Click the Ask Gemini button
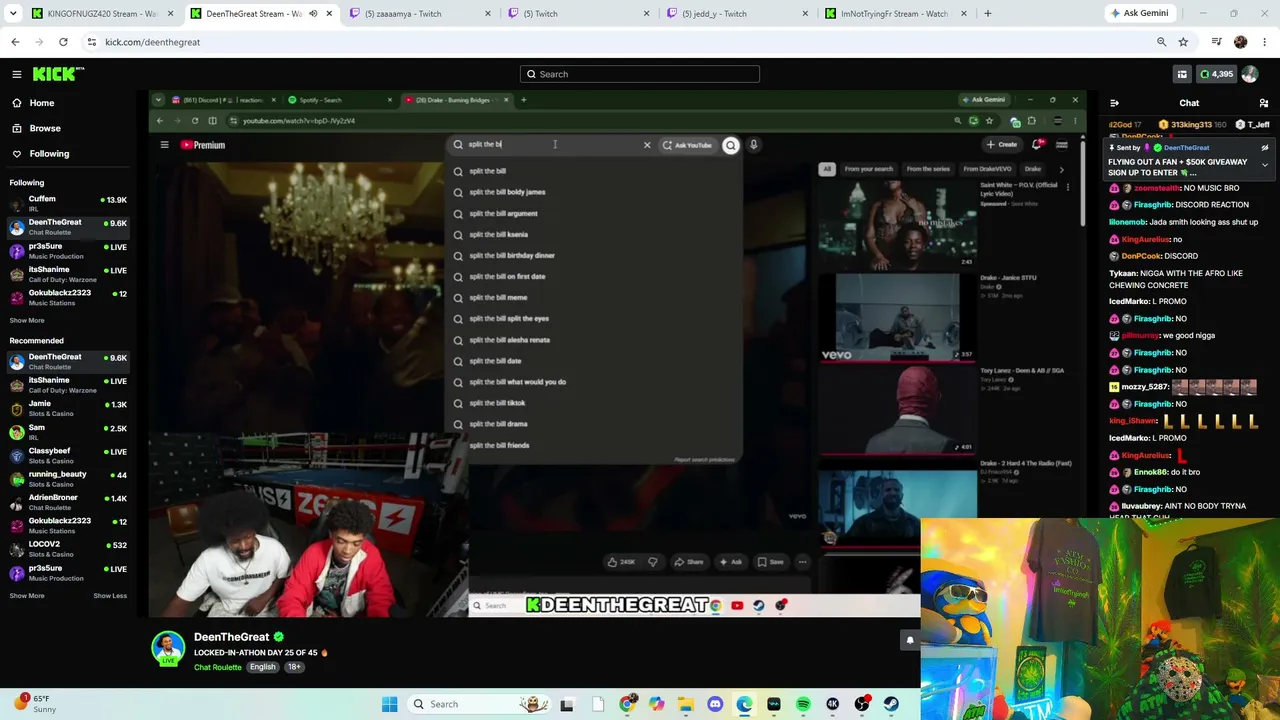This screenshot has width=1280, height=720. (1139, 14)
